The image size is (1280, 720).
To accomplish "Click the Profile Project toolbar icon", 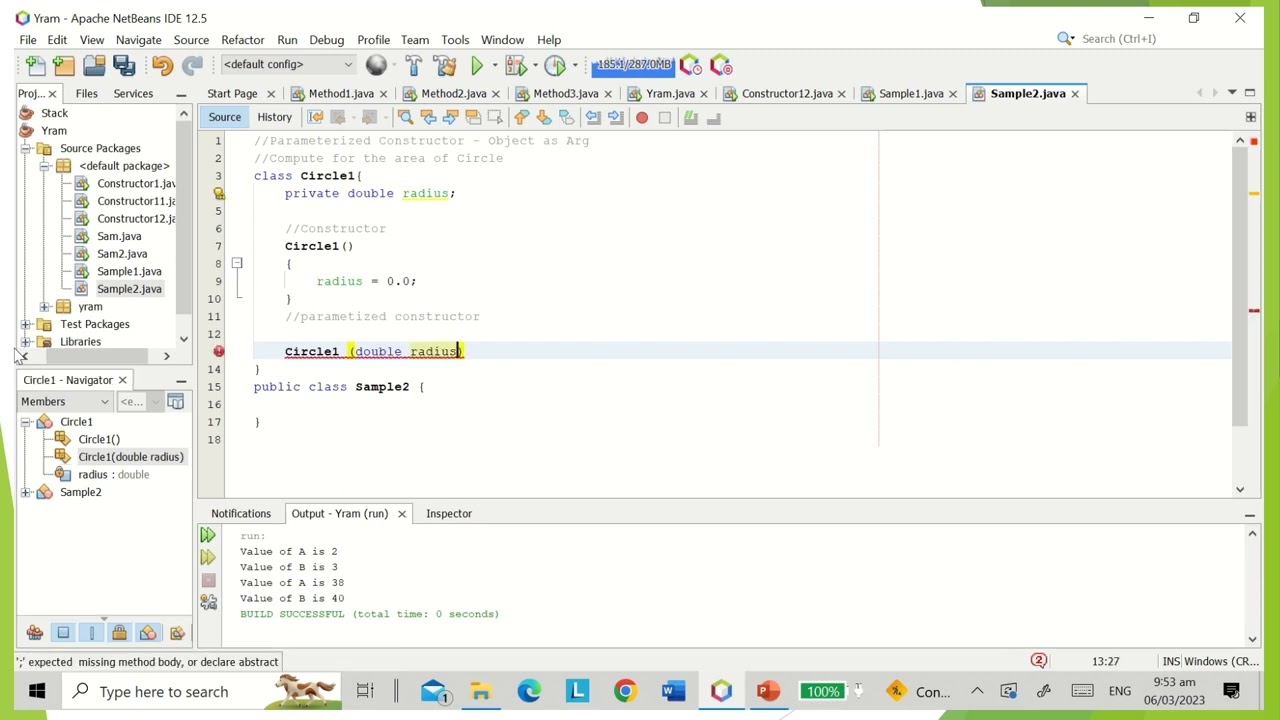I will pos(555,65).
